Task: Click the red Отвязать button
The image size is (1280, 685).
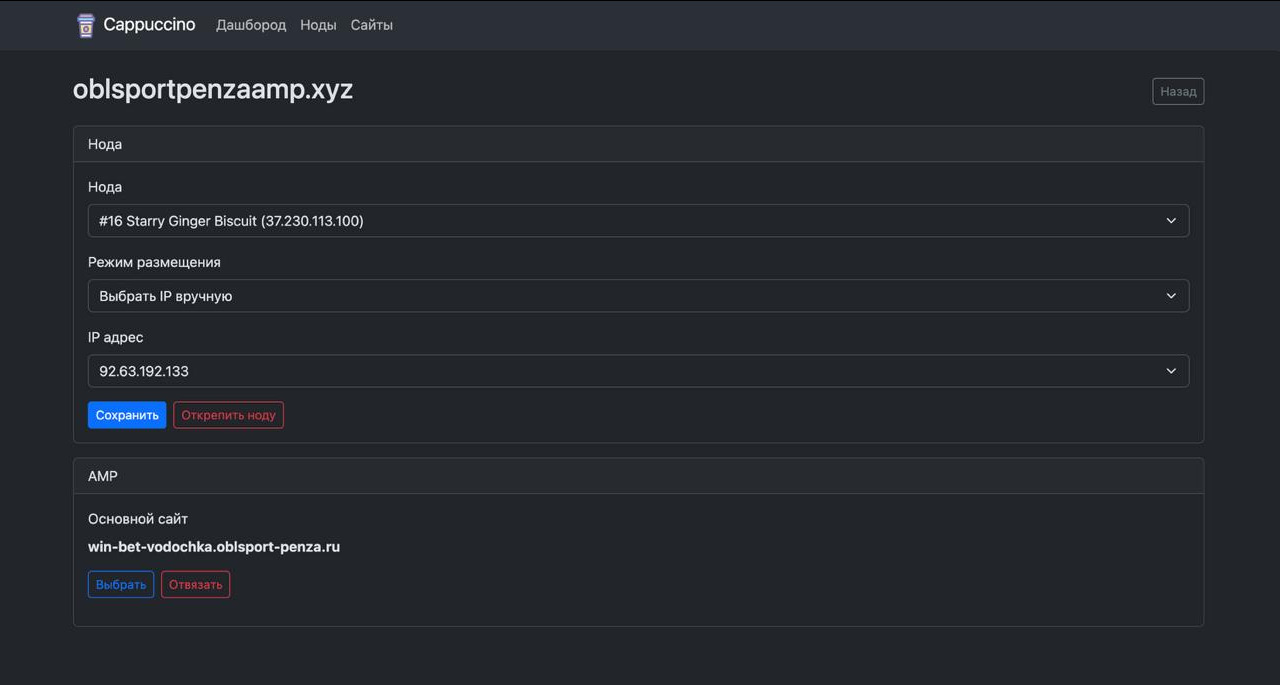Action: tap(195, 584)
